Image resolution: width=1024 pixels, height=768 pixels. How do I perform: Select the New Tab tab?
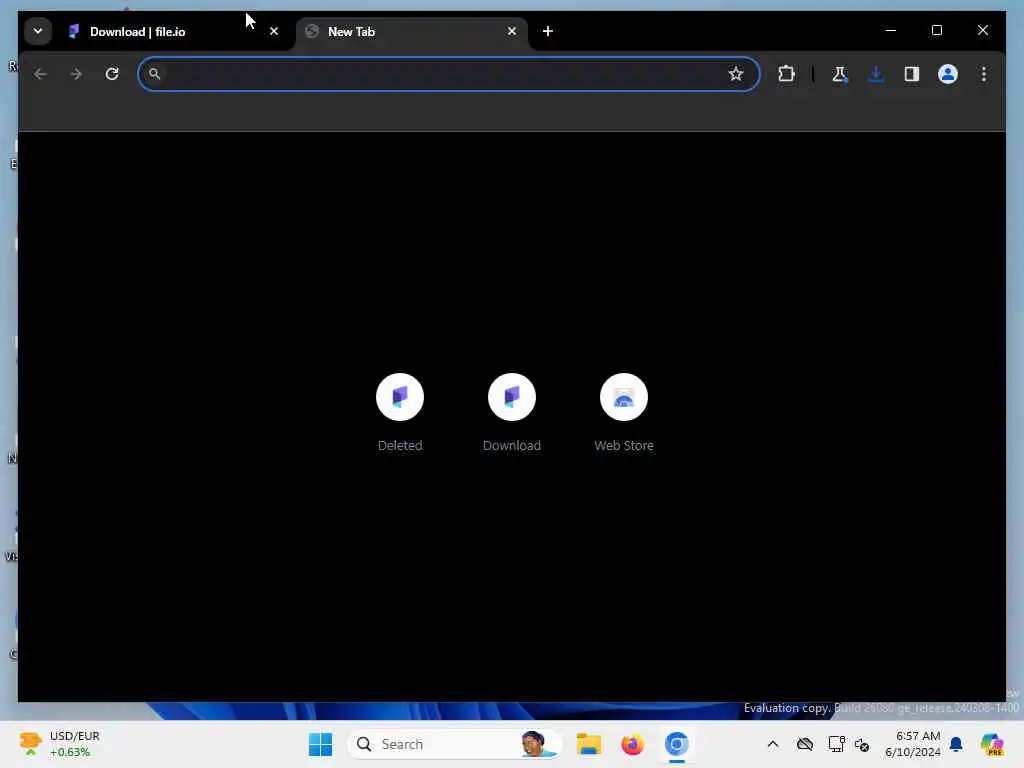pyautogui.click(x=413, y=32)
